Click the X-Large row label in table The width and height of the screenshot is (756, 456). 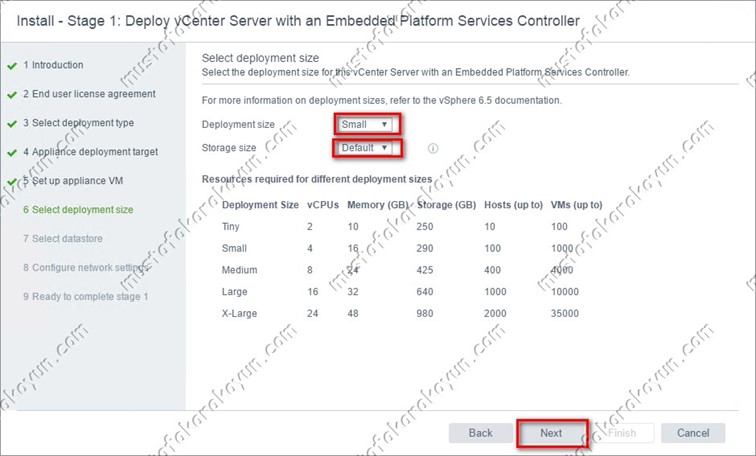pos(239,313)
